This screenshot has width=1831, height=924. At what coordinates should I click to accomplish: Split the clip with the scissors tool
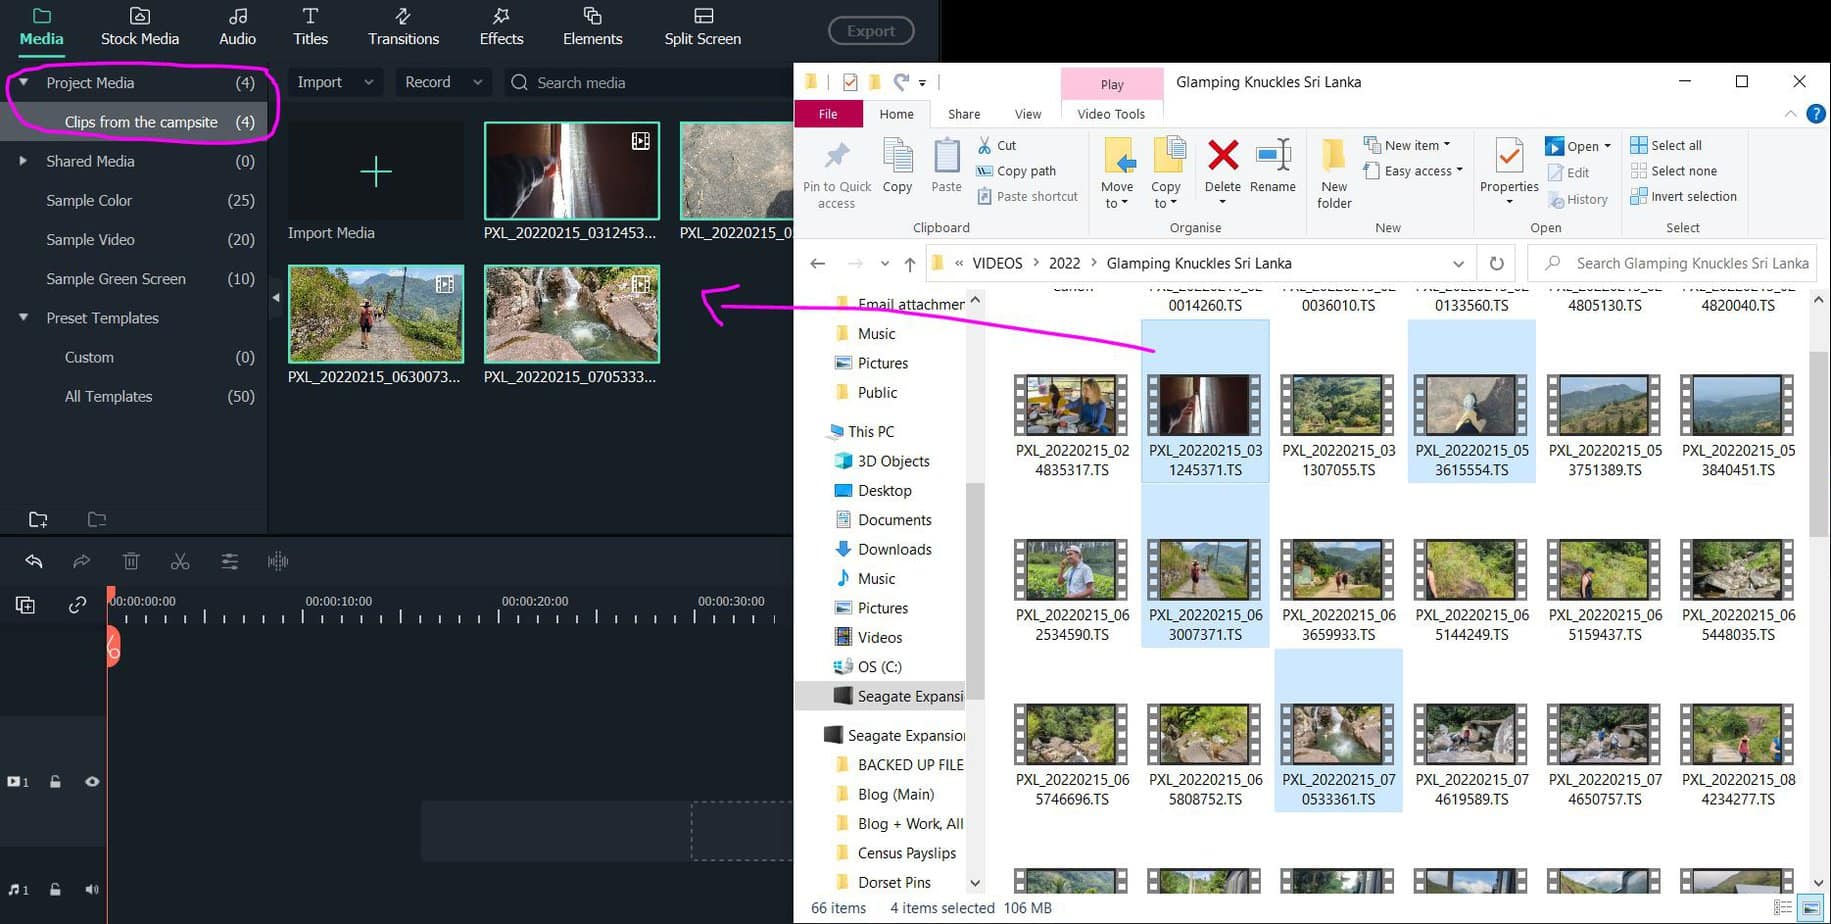point(180,561)
